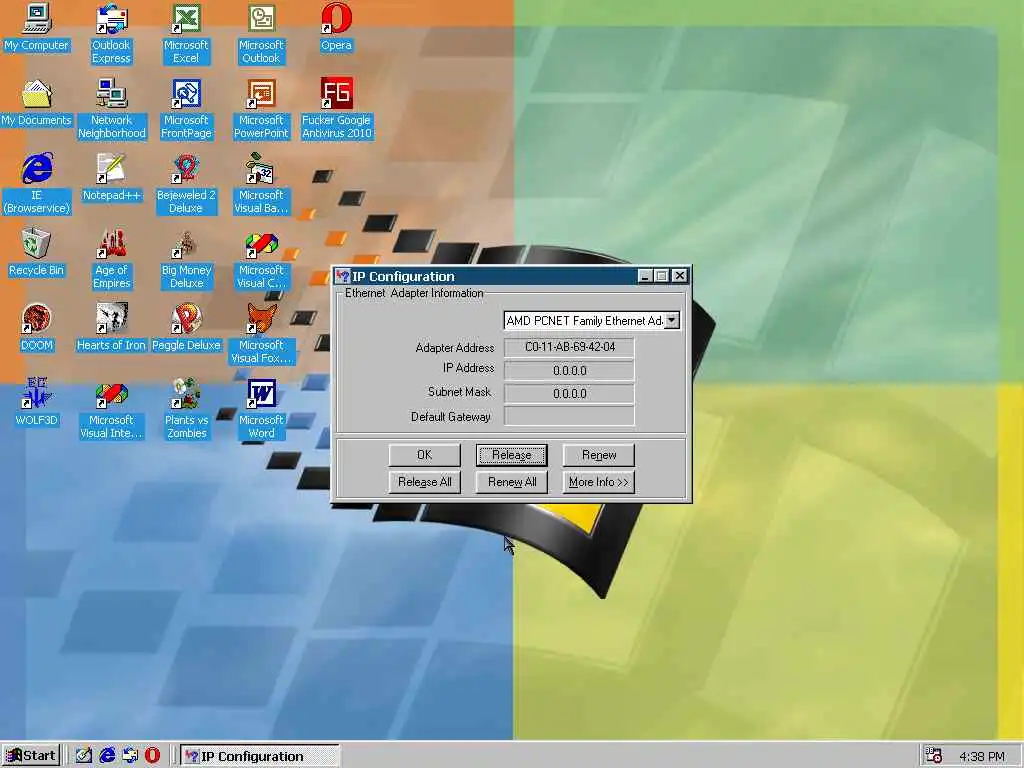Click the IP Address value field
This screenshot has width=1024, height=768.
[569, 370]
